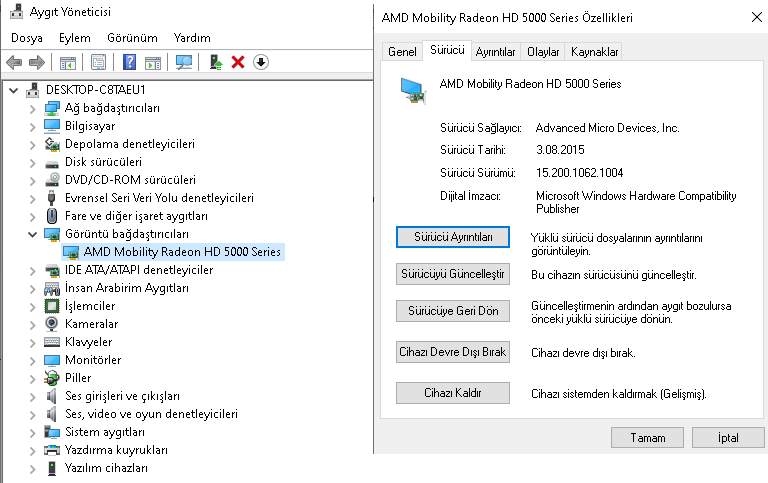The image size is (768, 483).
Task: Select the Sürücü tab
Action: [447, 50]
